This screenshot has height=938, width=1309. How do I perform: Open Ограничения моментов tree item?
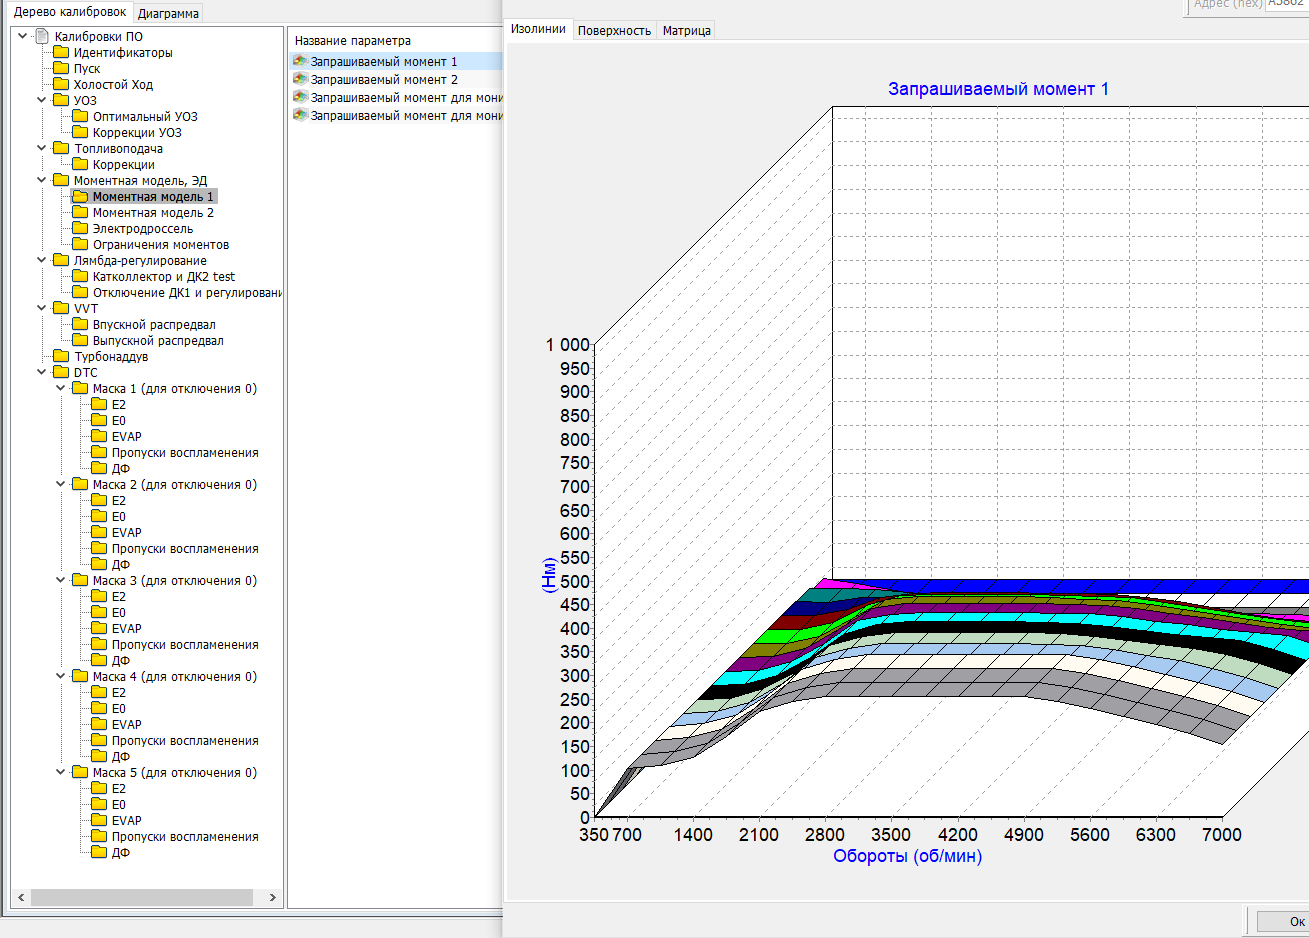[x=160, y=244]
